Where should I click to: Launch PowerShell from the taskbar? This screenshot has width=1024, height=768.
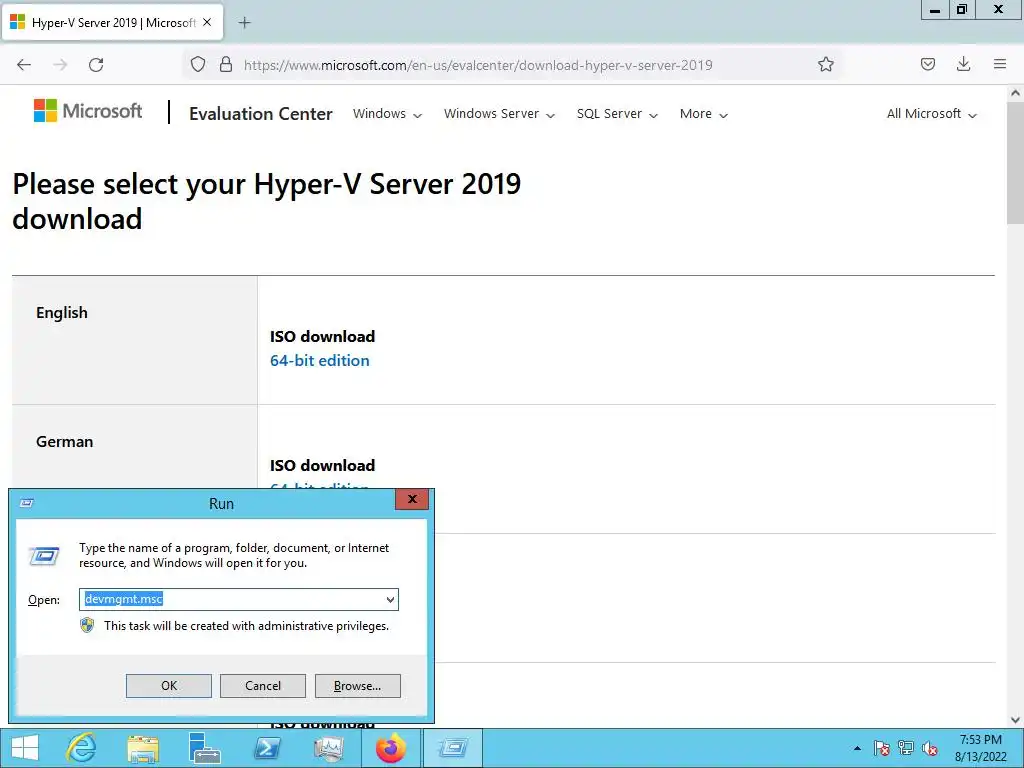point(267,748)
